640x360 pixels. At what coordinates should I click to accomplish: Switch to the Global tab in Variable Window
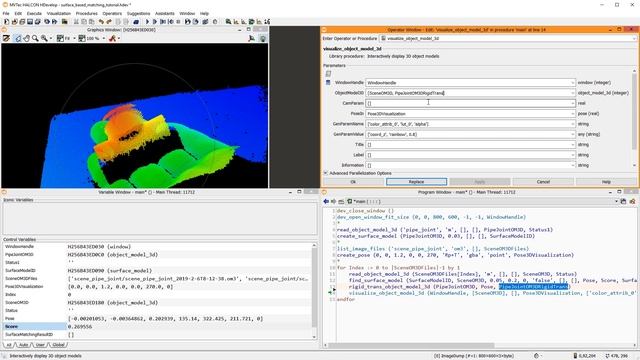click(x=58, y=345)
